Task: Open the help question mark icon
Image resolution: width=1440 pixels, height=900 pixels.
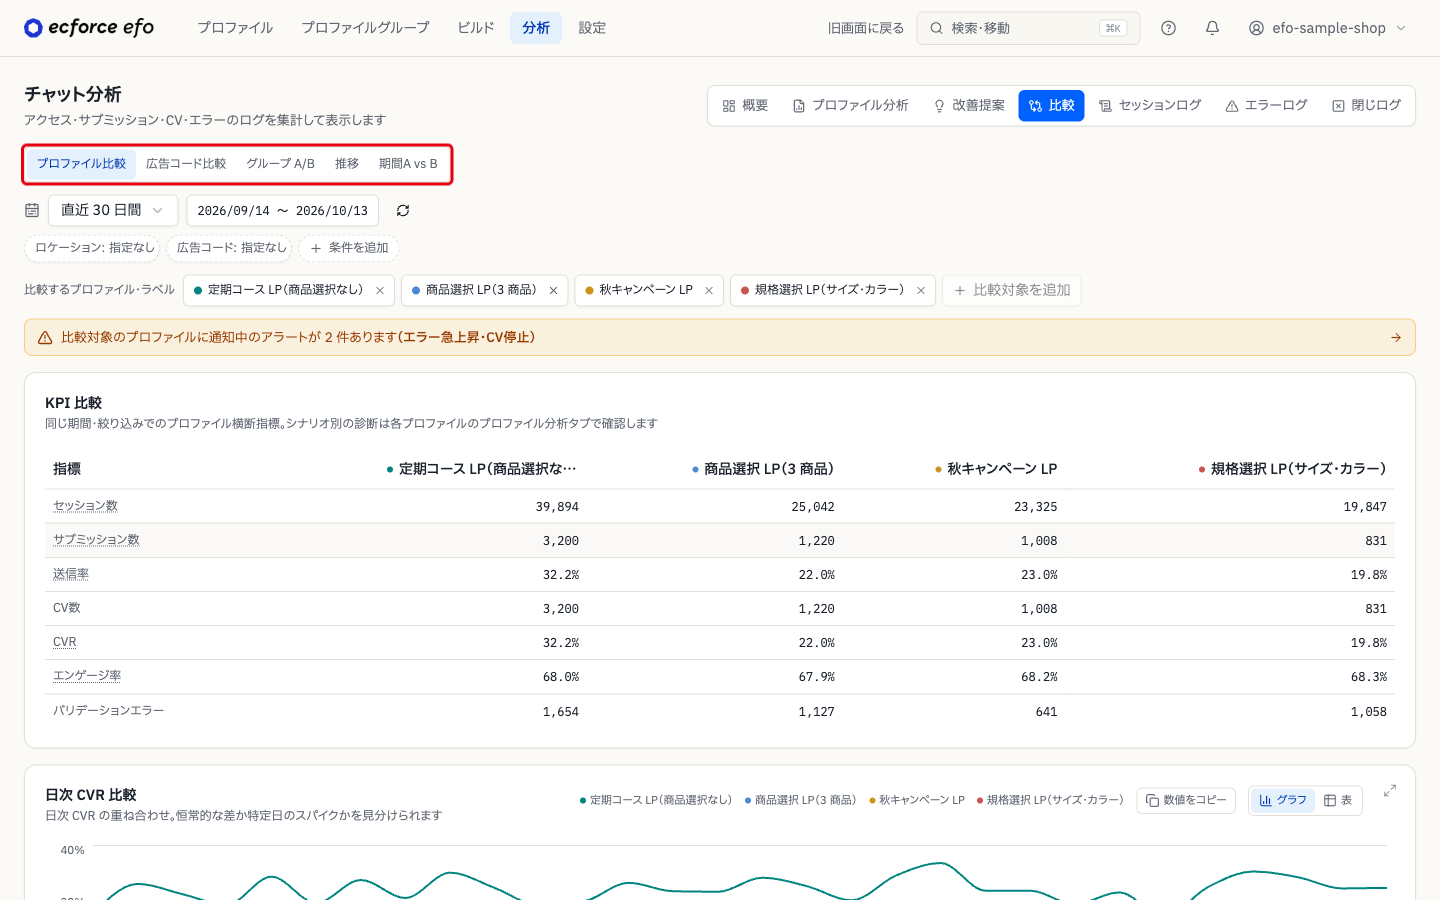Action: [x=1168, y=28]
